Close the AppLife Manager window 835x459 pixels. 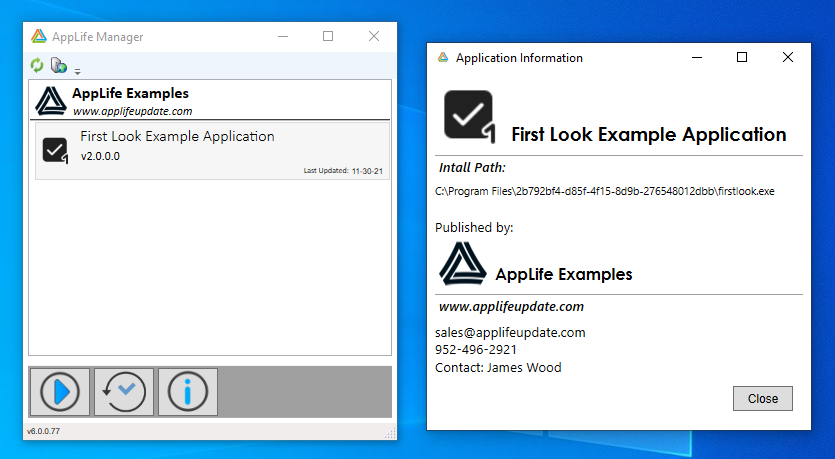pyautogui.click(x=374, y=36)
